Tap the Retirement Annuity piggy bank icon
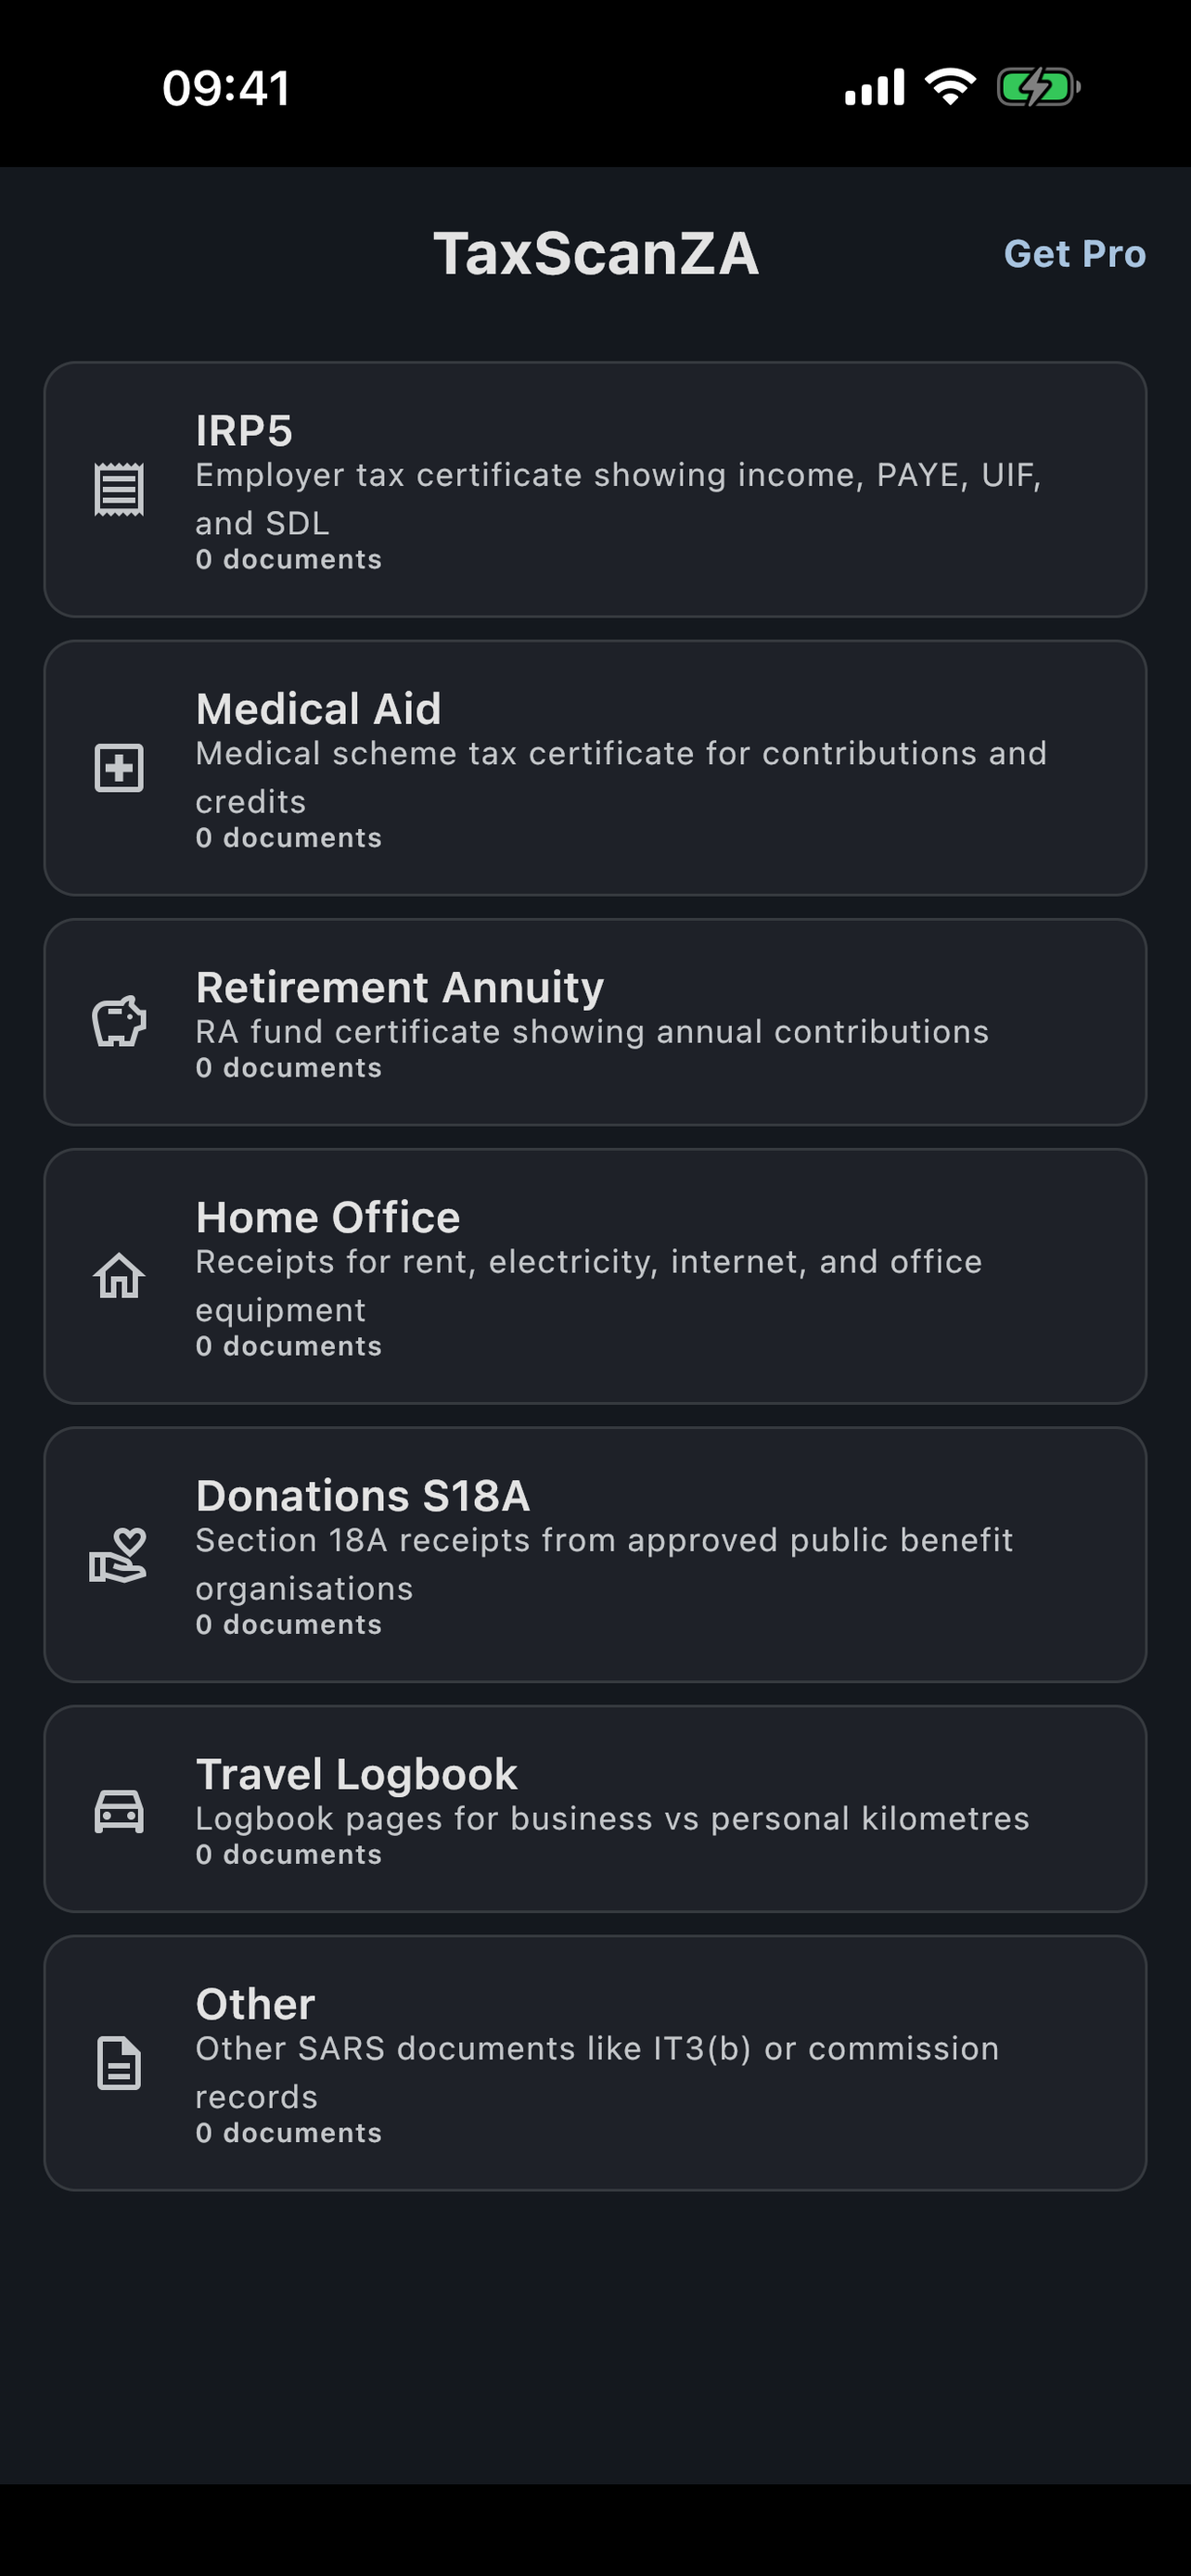The width and height of the screenshot is (1191, 2576). (119, 1022)
